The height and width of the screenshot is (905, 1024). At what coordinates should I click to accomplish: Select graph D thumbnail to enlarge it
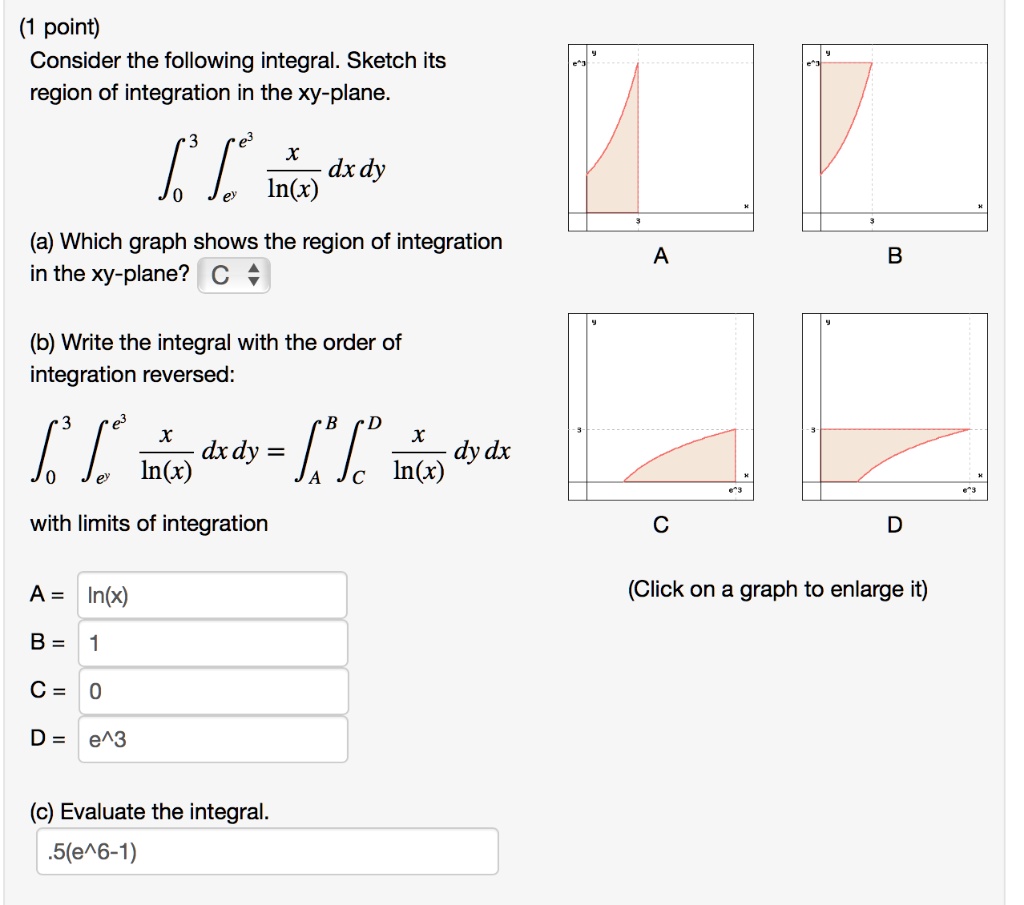pyautogui.click(x=895, y=400)
